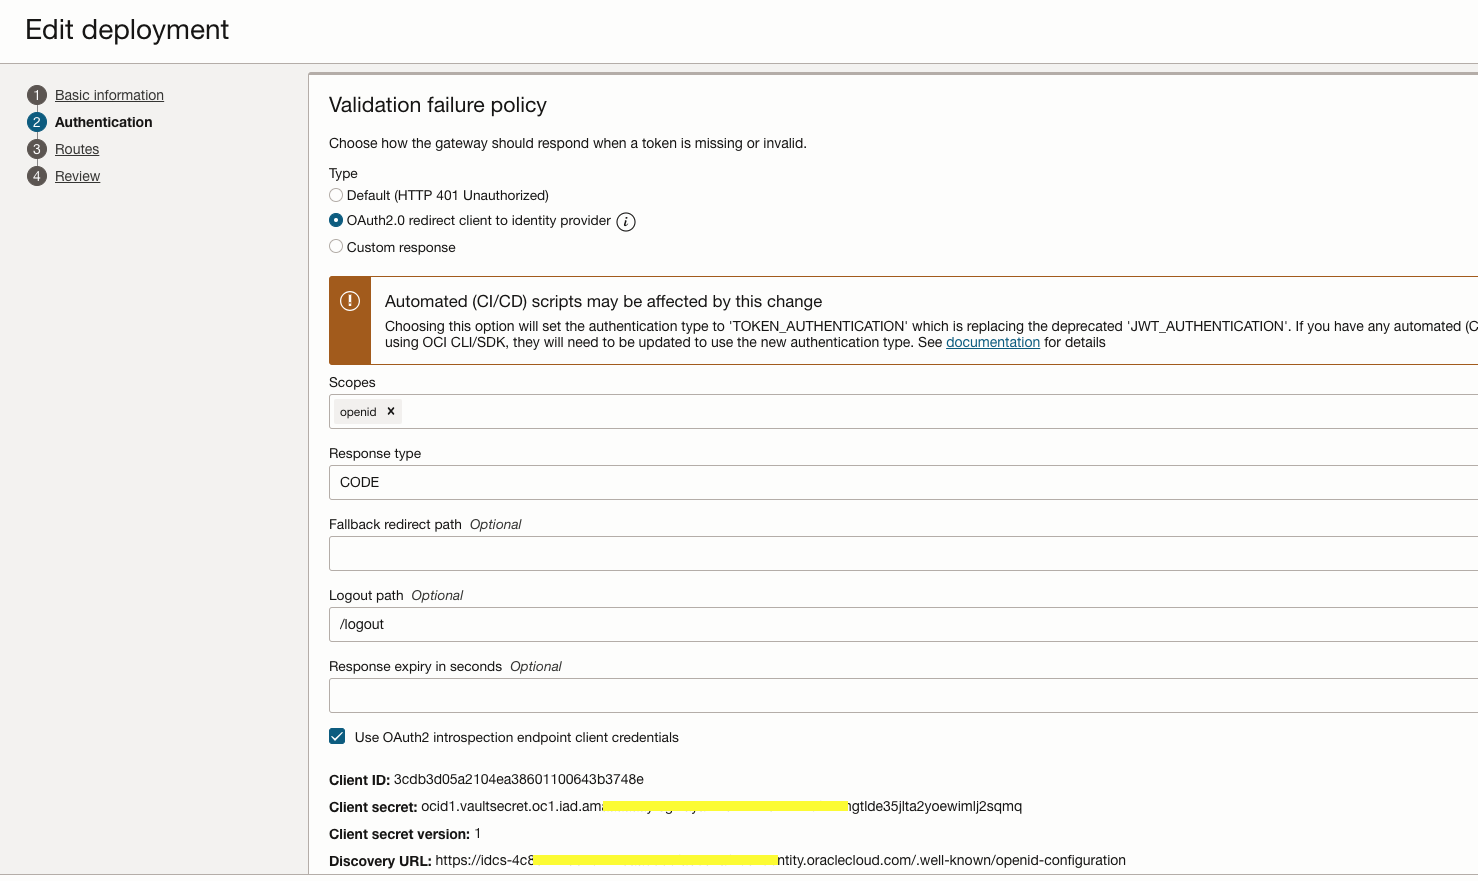This screenshot has height=881, width=1478.
Task: Click step 3 circle icon for Routes
Action: (x=37, y=149)
